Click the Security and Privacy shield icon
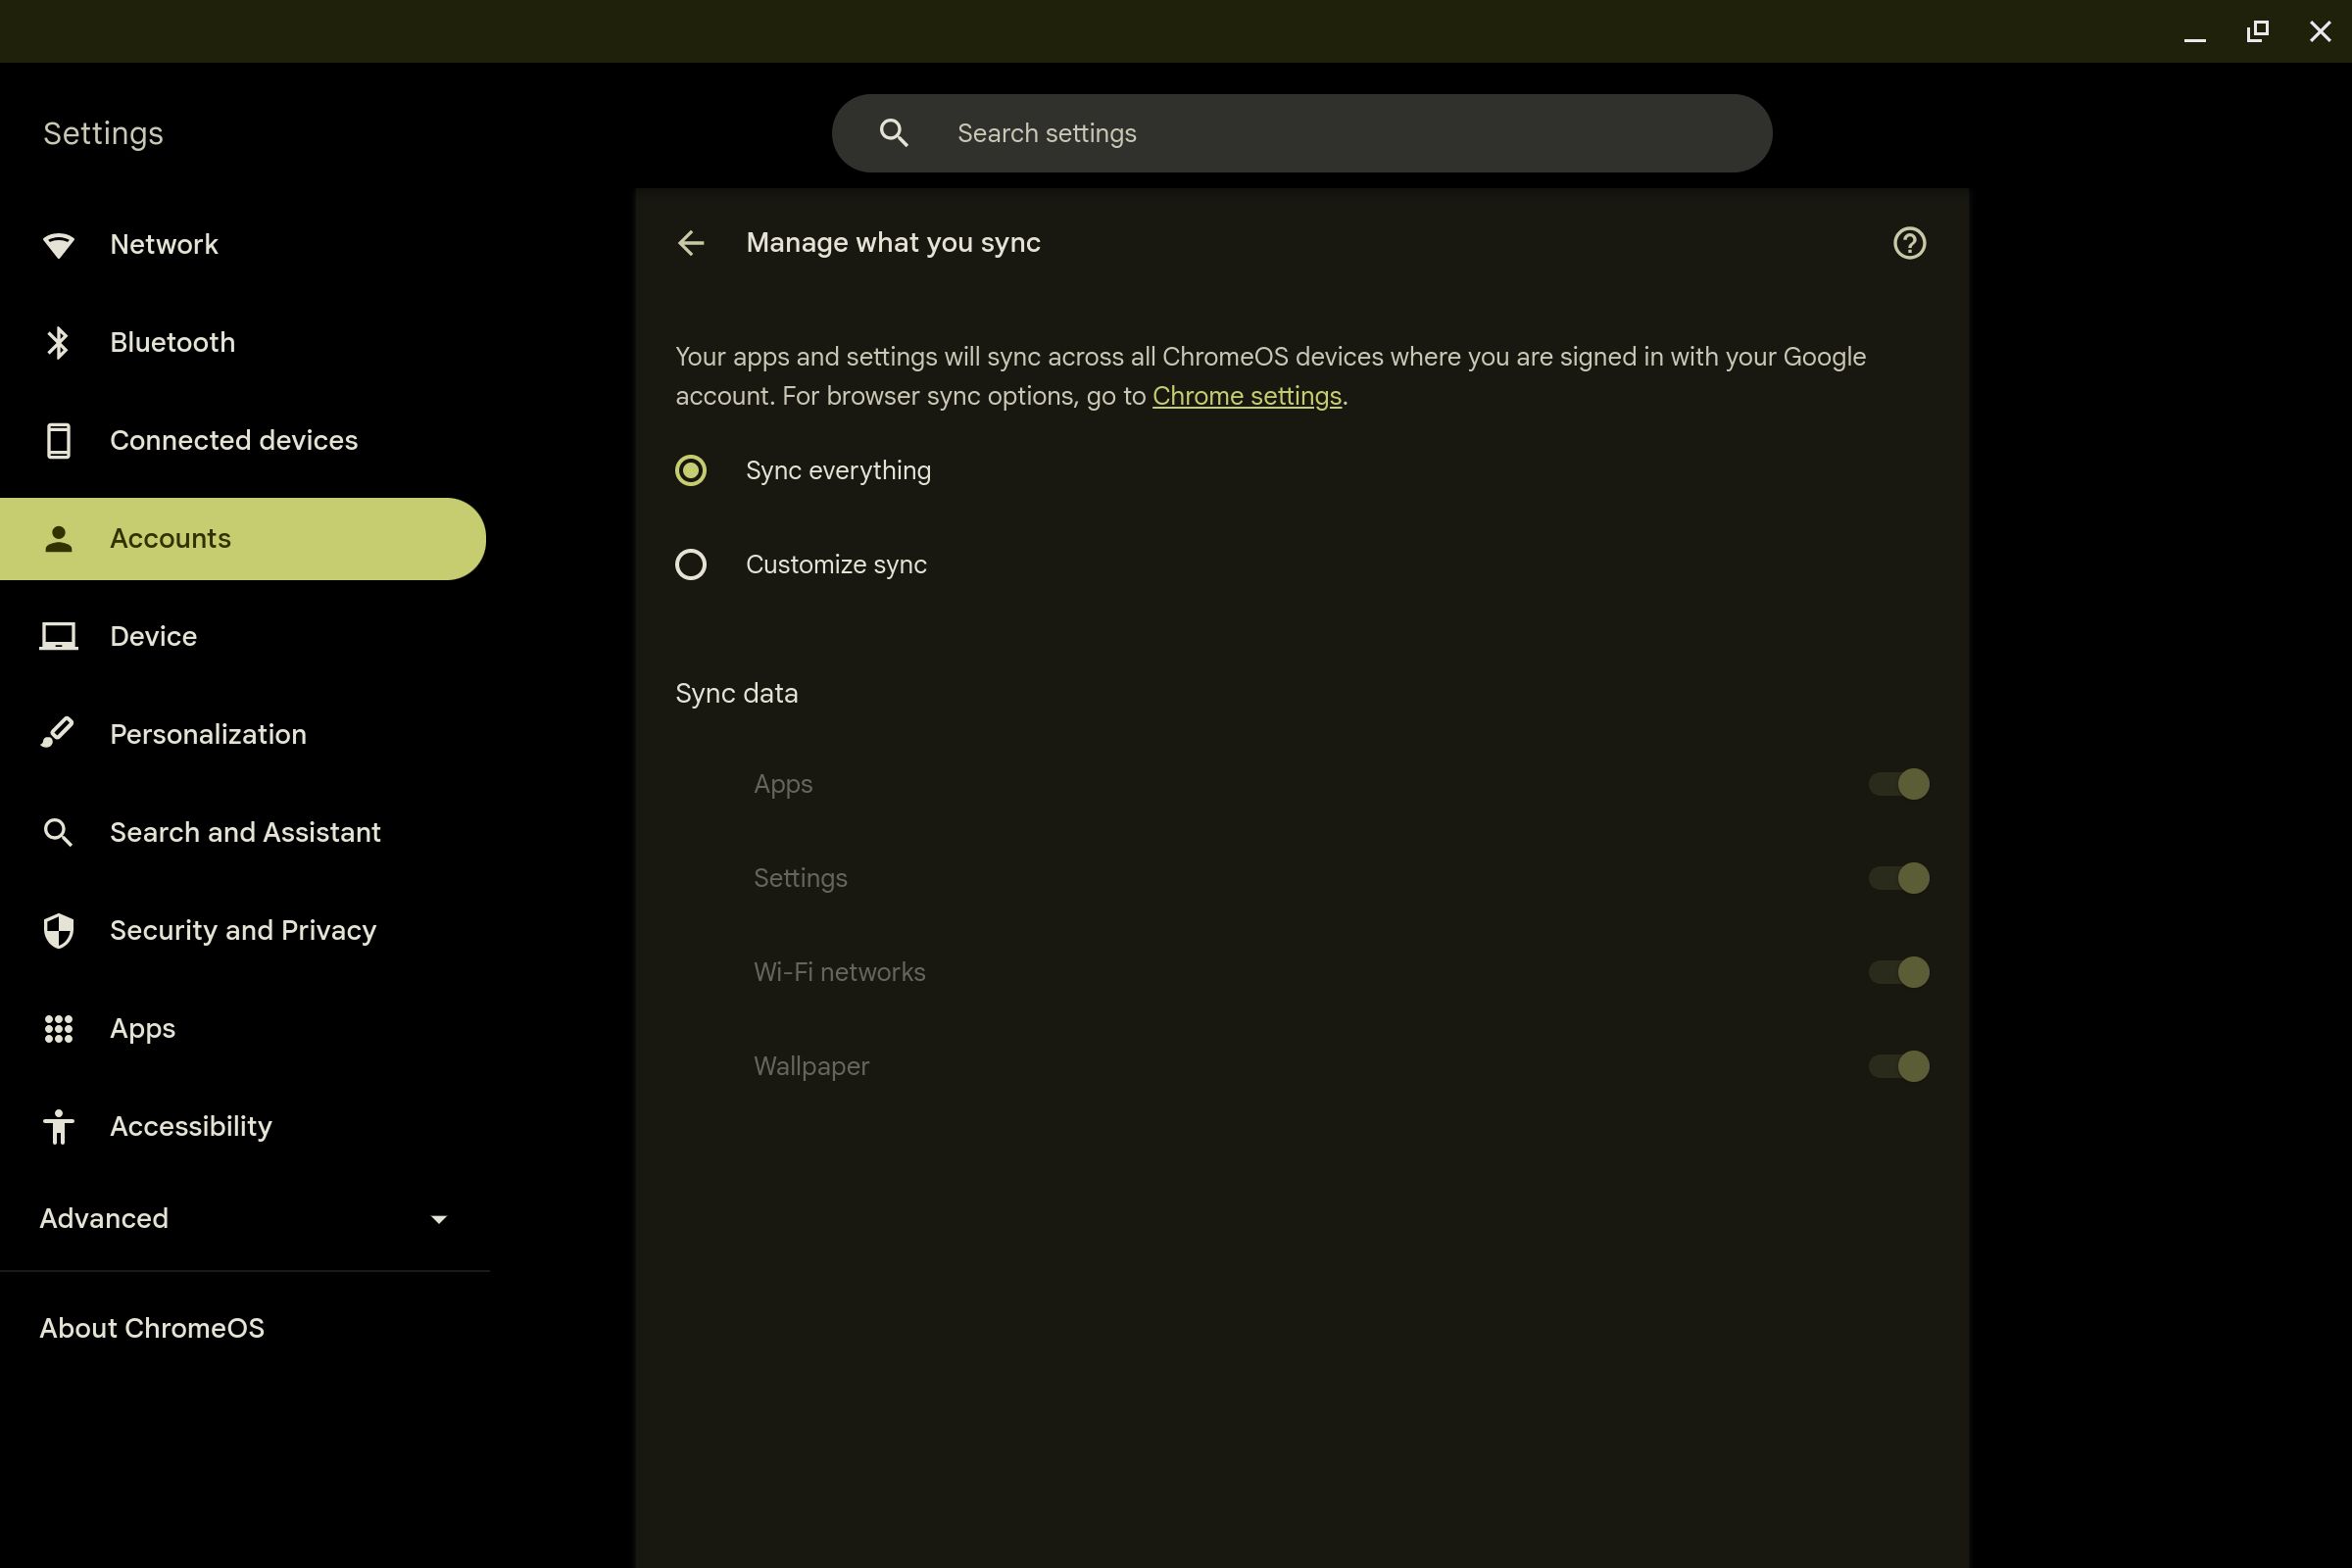The width and height of the screenshot is (2352, 1568). click(x=59, y=930)
